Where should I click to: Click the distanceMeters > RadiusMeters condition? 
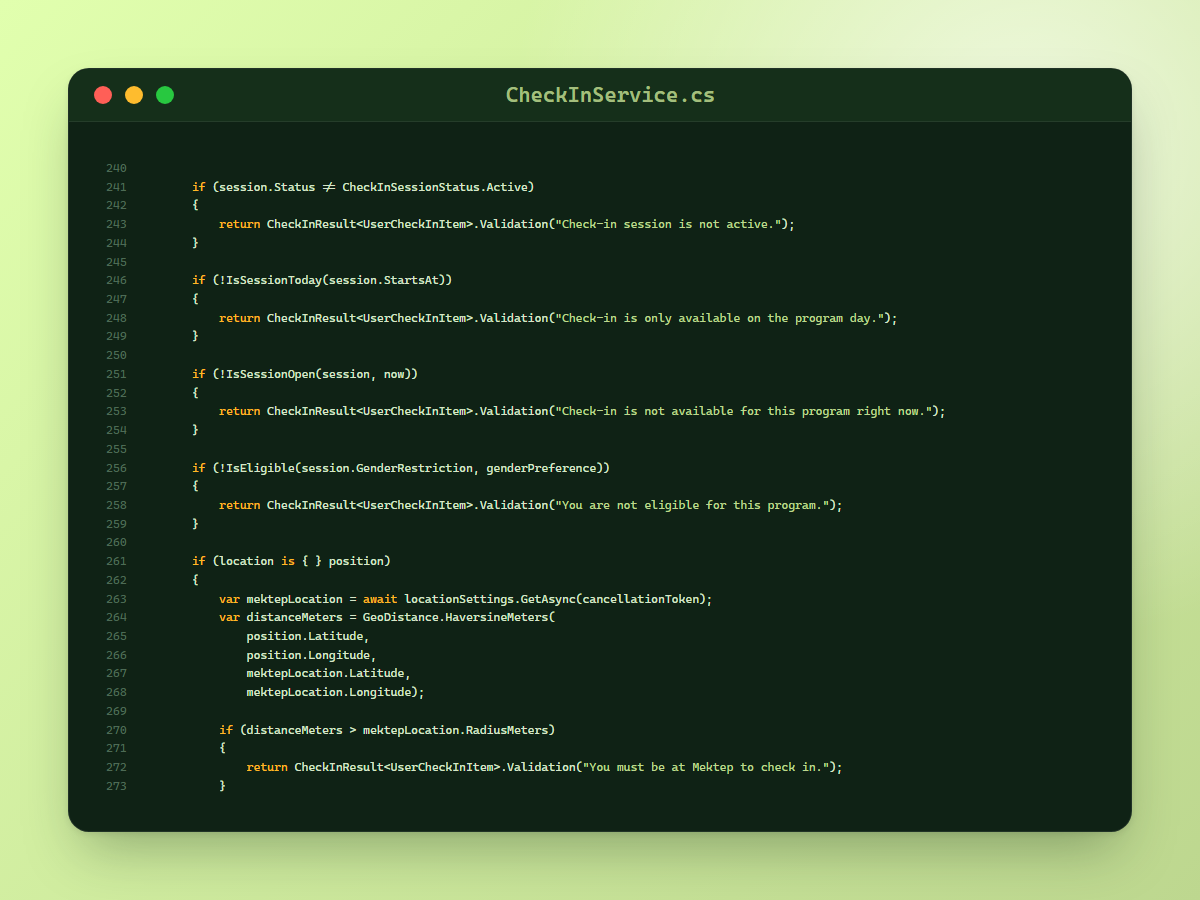pos(397,730)
